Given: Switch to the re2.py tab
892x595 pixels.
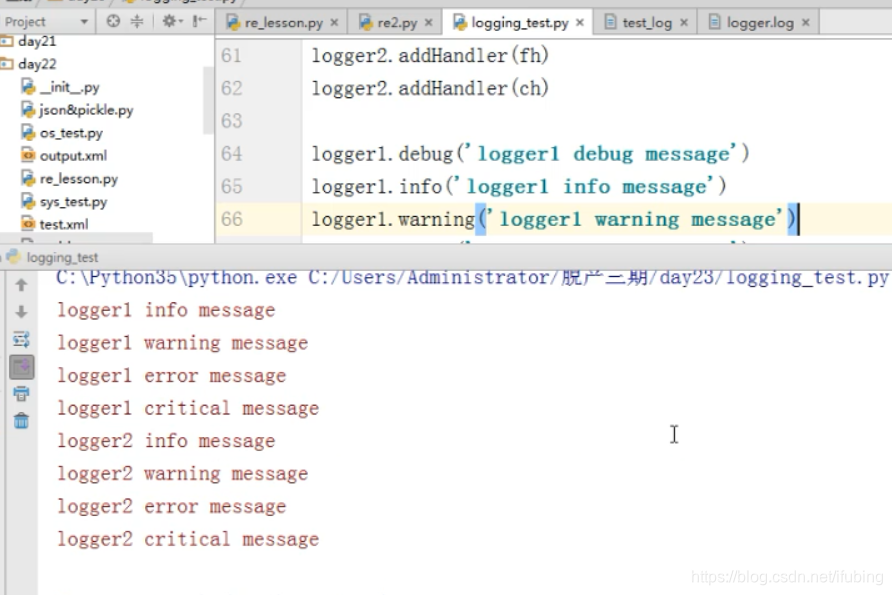Looking at the screenshot, I should 397,23.
